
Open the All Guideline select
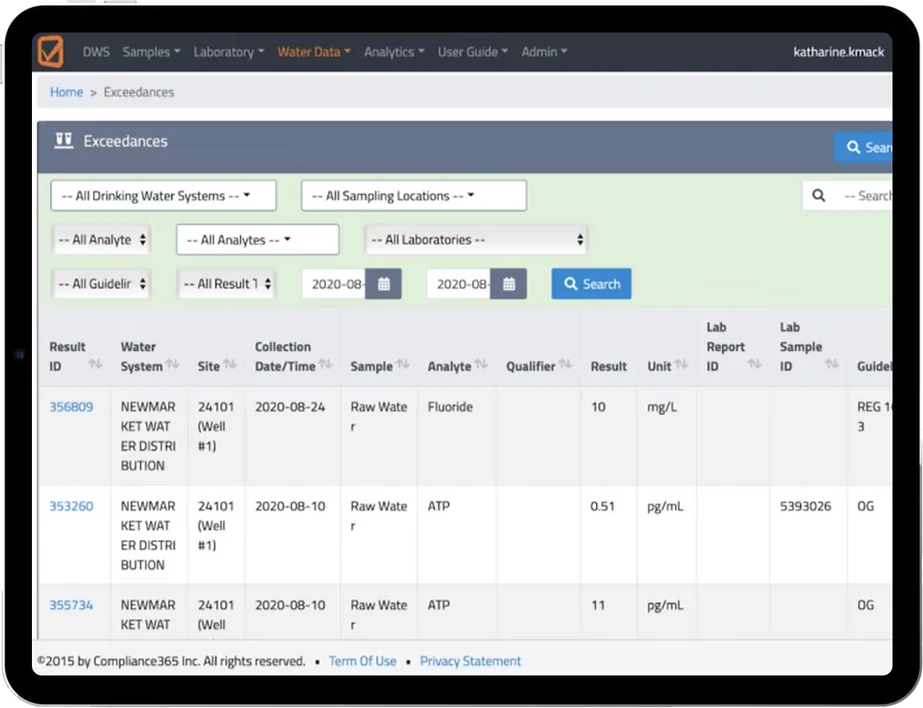(x=102, y=284)
